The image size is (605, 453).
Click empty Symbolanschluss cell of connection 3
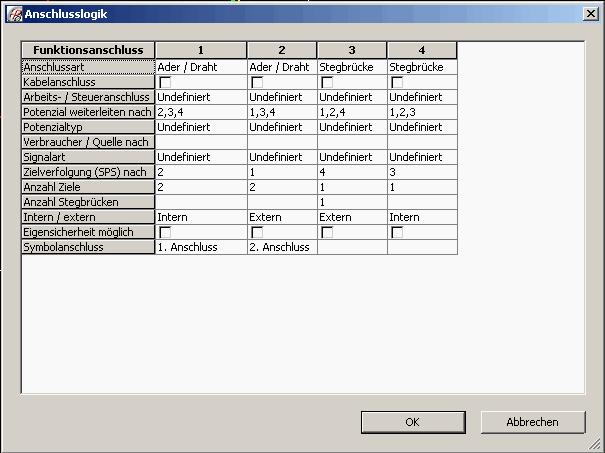coord(352,247)
